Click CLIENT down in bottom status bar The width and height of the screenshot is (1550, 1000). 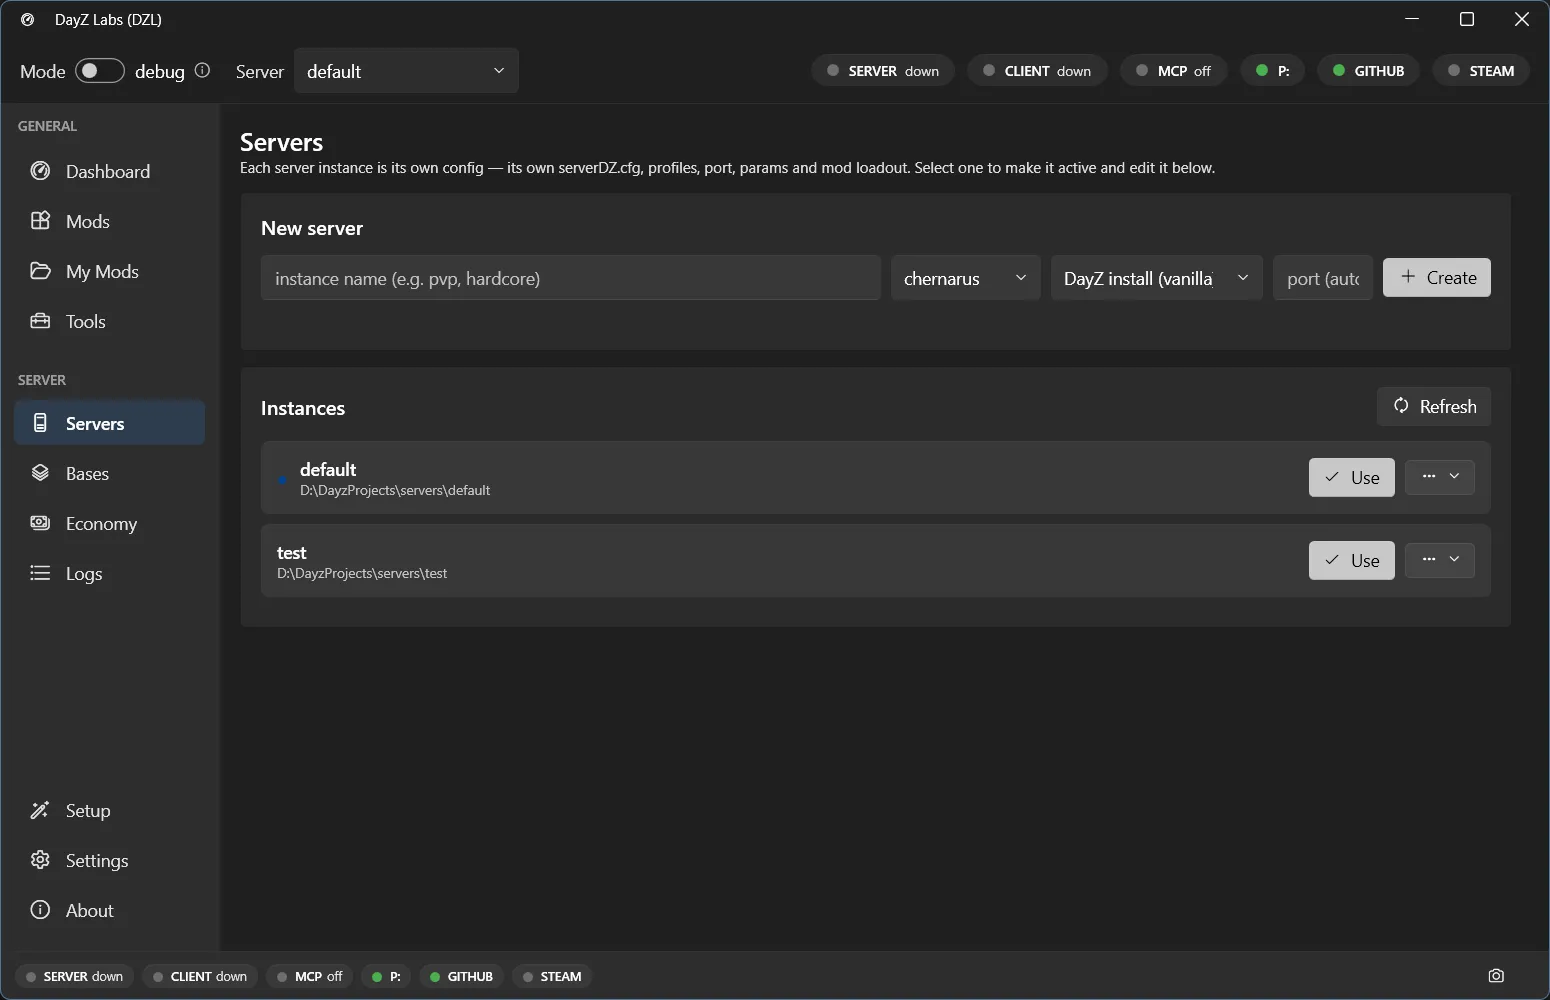click(200, 976)
